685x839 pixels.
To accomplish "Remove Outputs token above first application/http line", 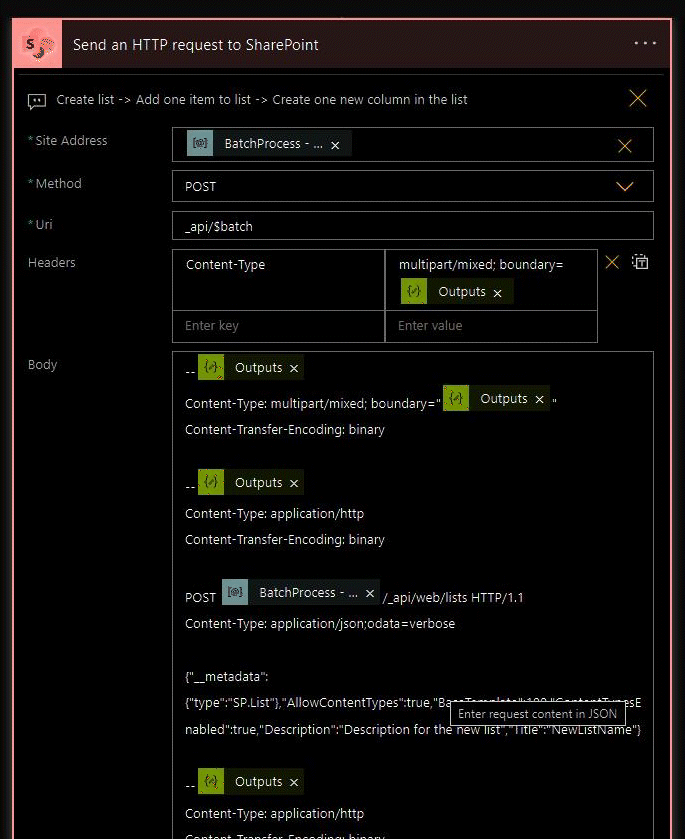I will [x=294, y=484].
